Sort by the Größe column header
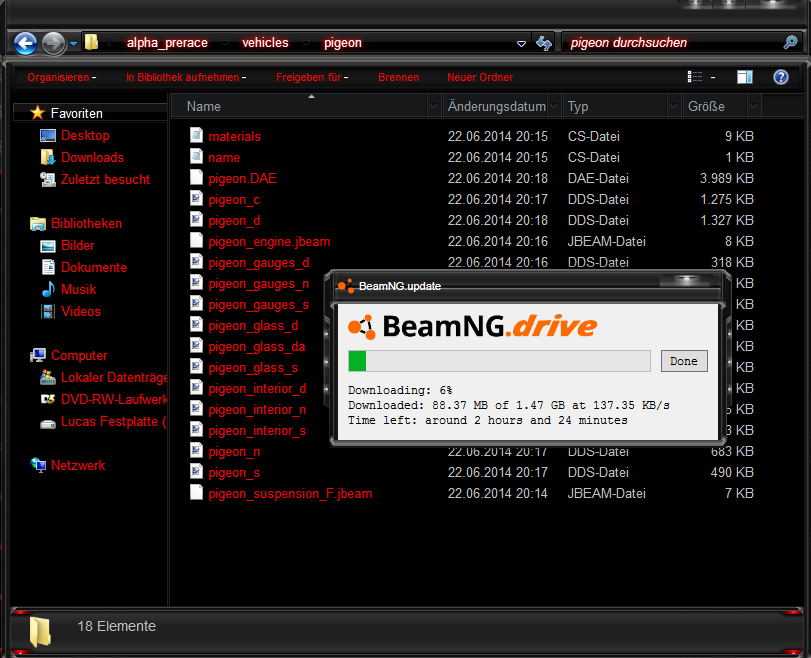Screen dimensions: 811x658 click(715, 106)
